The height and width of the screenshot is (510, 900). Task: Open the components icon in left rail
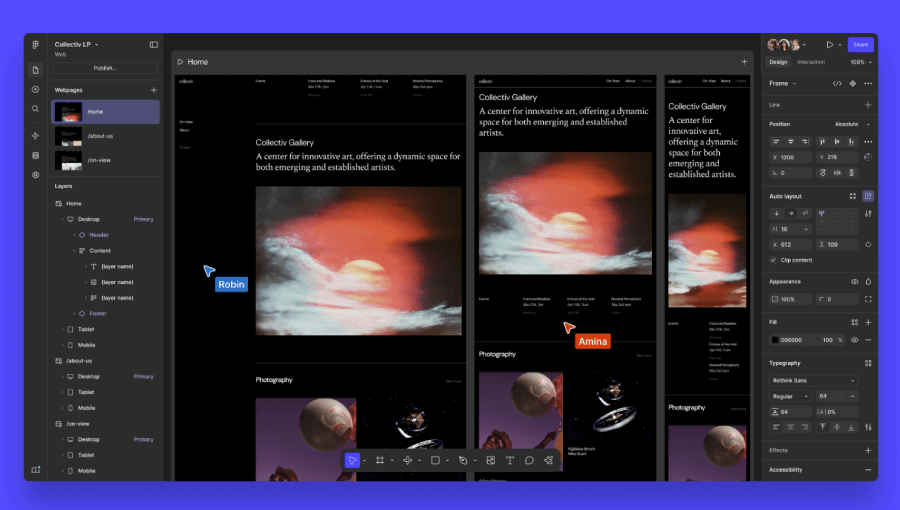coord(36,136)
